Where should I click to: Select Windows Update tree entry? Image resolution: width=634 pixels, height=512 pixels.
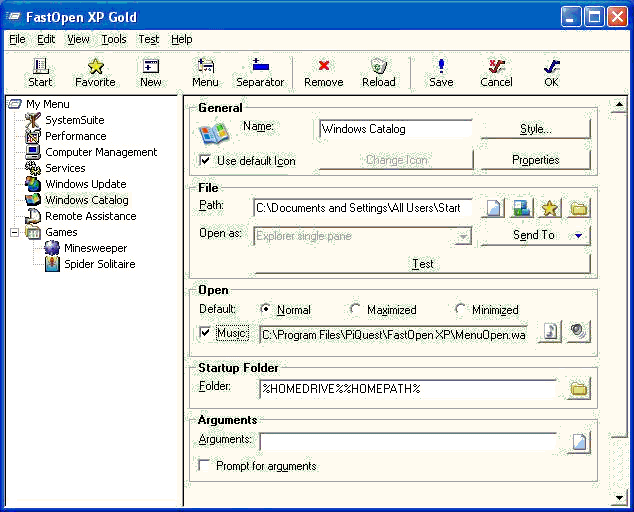pos(86,184)
